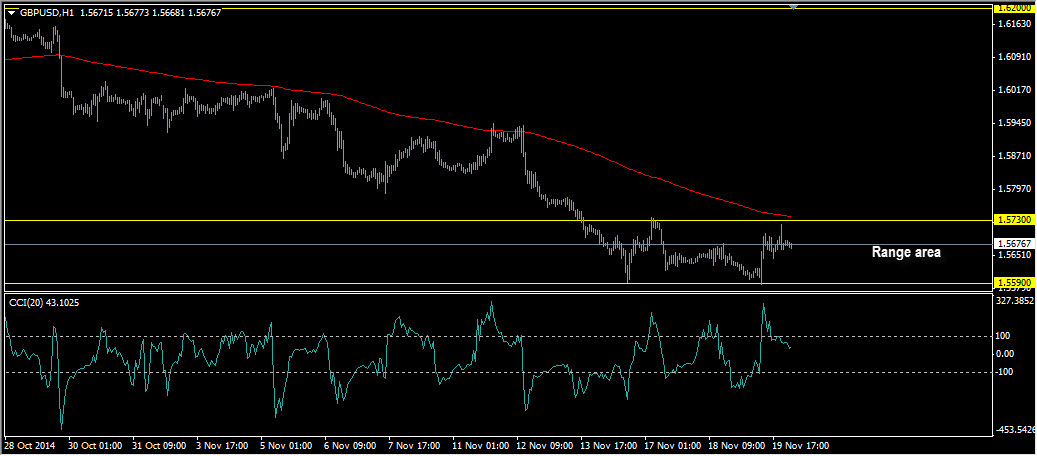Click the GBPUSD,H1 symbol title text
Screen dimensions: 1037x456
point(46,12)
